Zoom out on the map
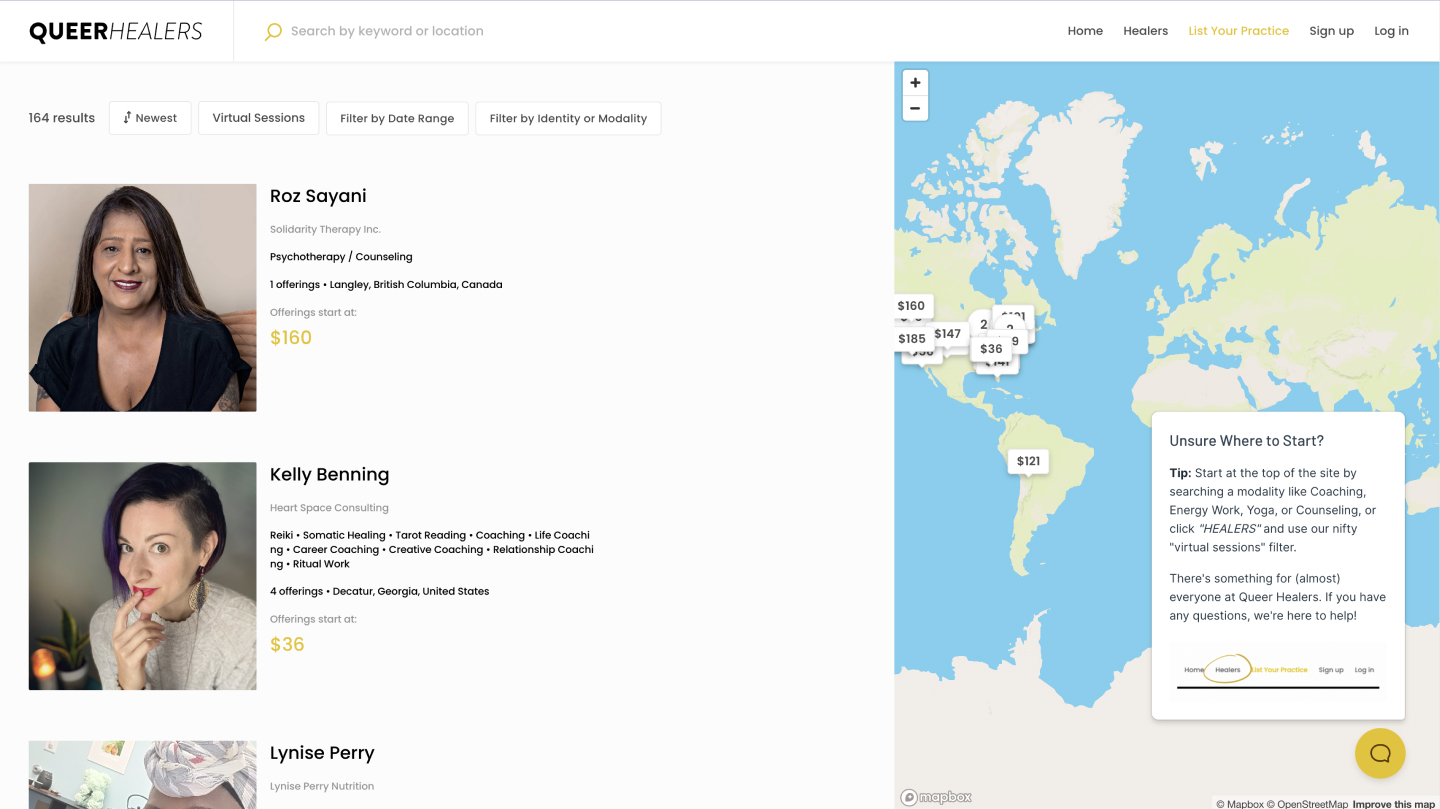 (915, 108)
